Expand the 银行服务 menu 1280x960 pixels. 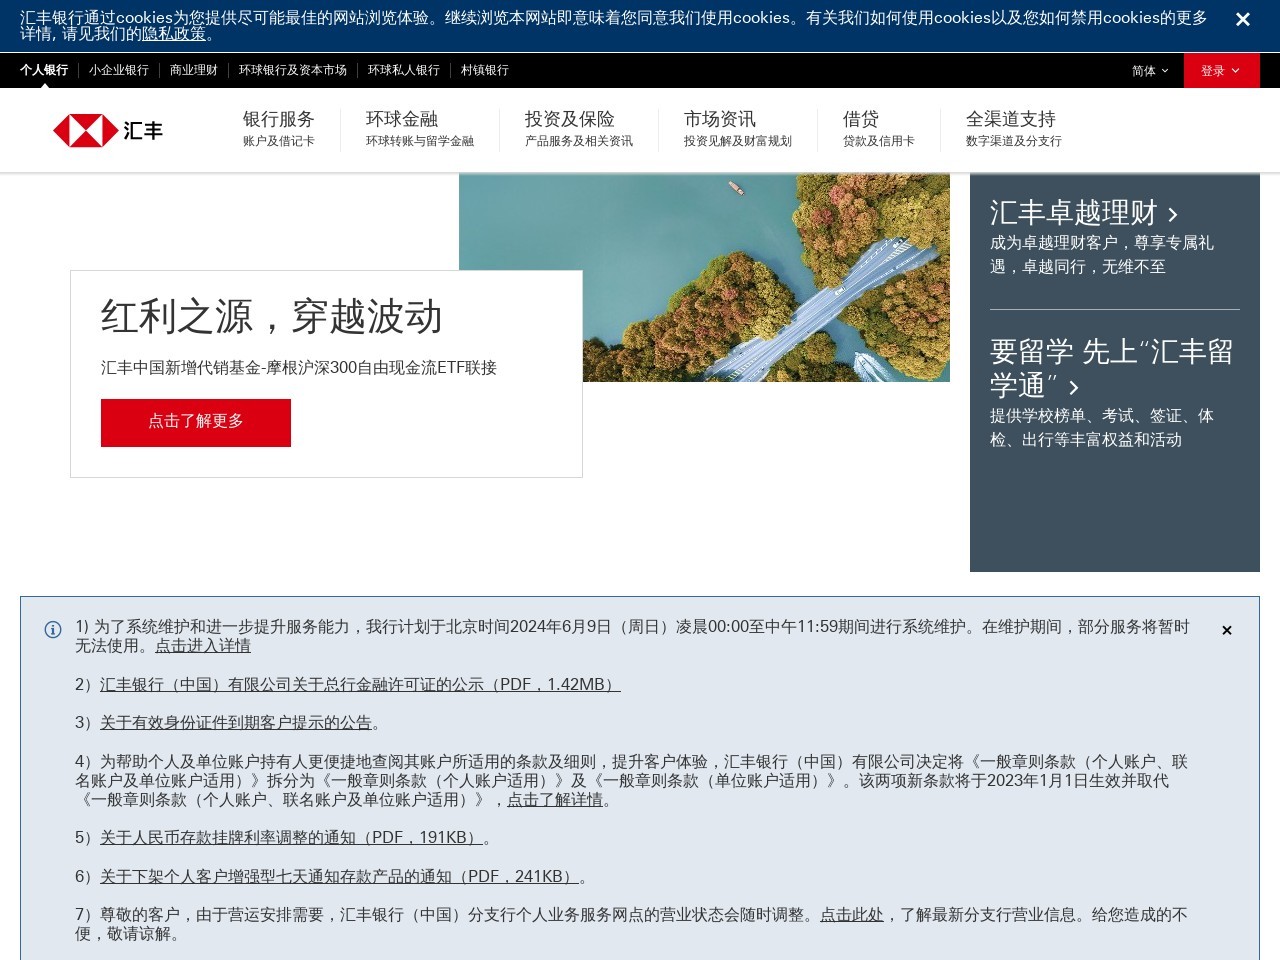coord(279,129)
